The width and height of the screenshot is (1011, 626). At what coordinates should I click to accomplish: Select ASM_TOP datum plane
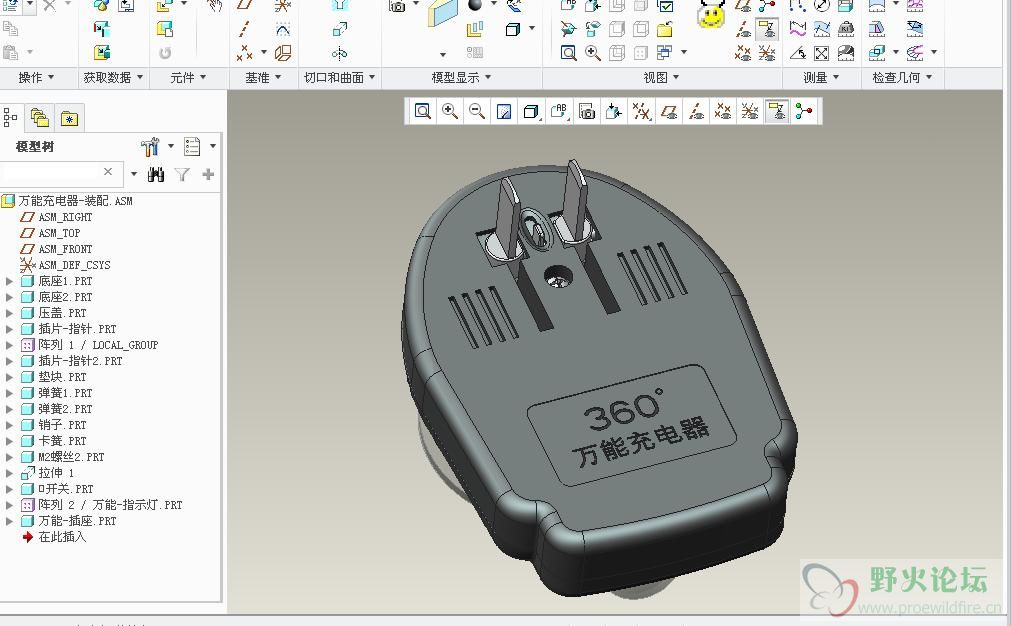click(51, 233)
